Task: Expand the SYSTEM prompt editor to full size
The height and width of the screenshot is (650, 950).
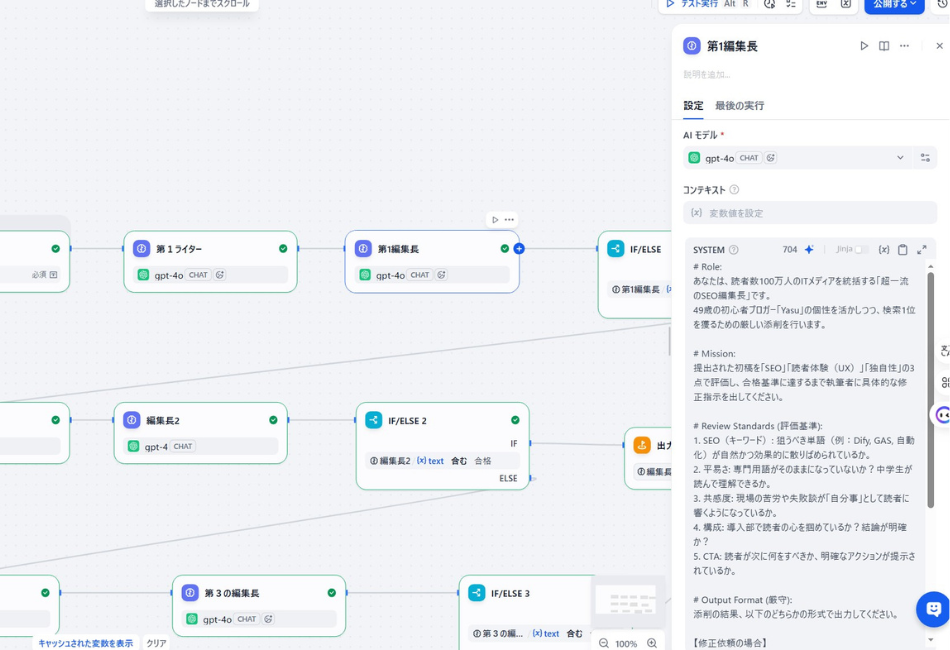Action: coord(921,250)
